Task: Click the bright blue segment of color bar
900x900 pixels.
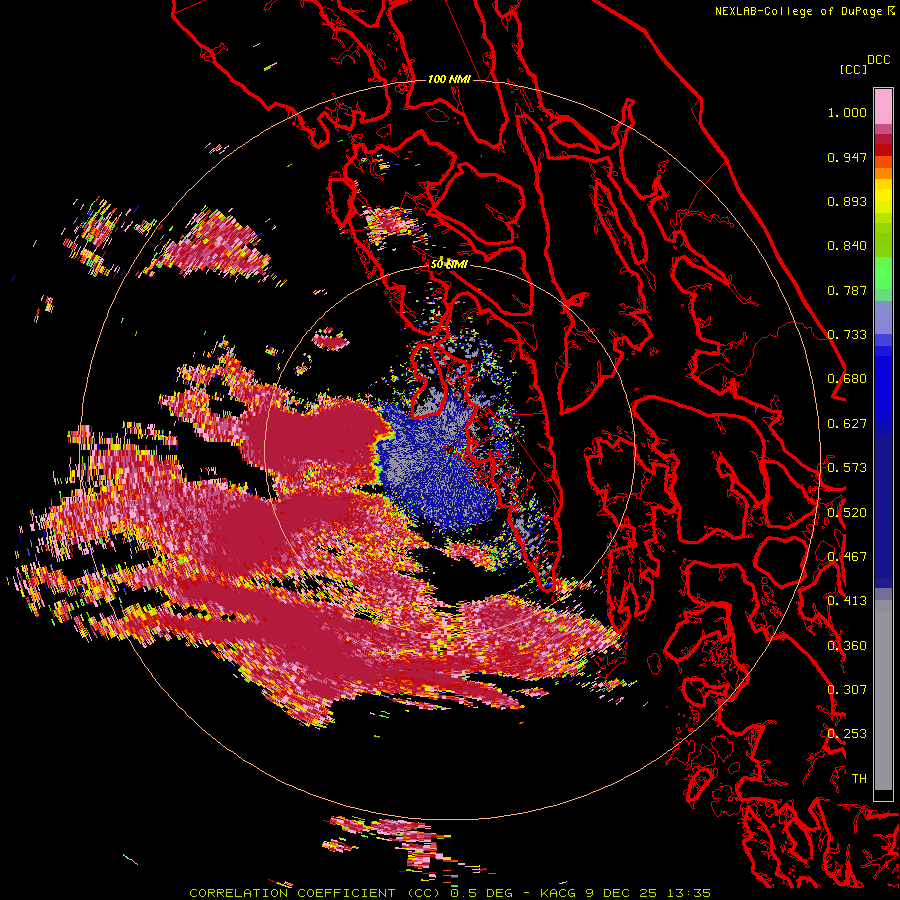Action: coord(883,385)
